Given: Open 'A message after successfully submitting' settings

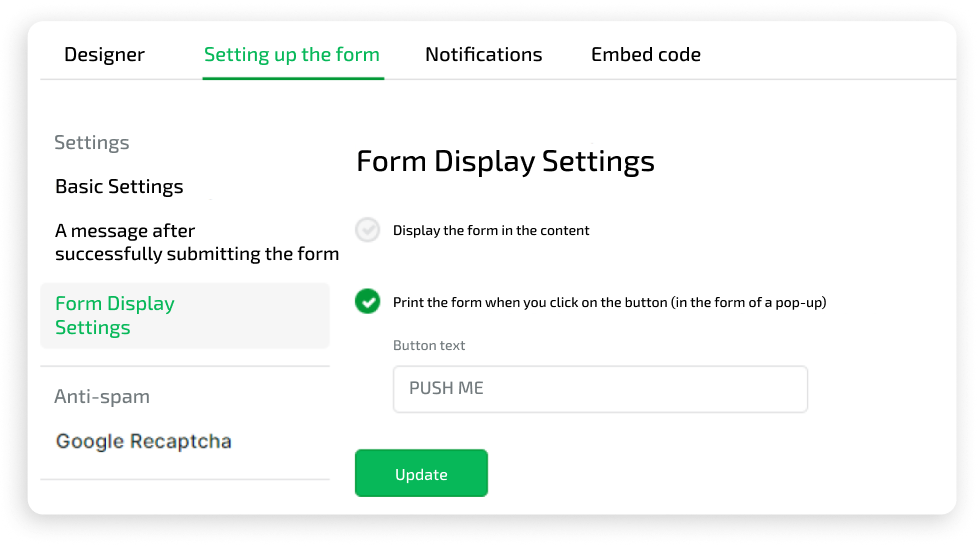Looking at the screenshot, I should coord(196,243).
